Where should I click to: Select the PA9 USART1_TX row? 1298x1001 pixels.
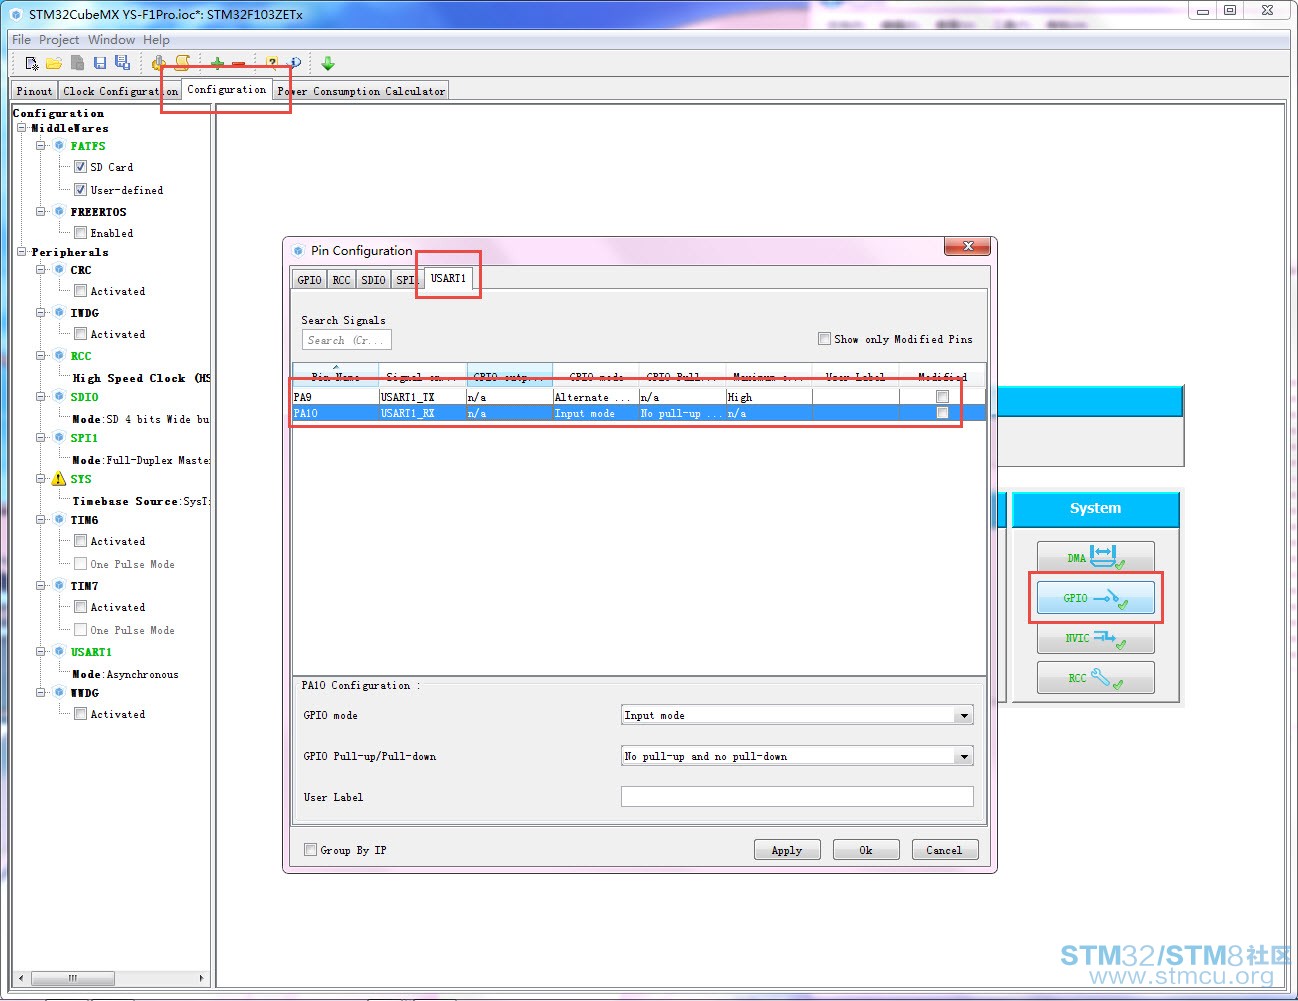click(639, 397)
